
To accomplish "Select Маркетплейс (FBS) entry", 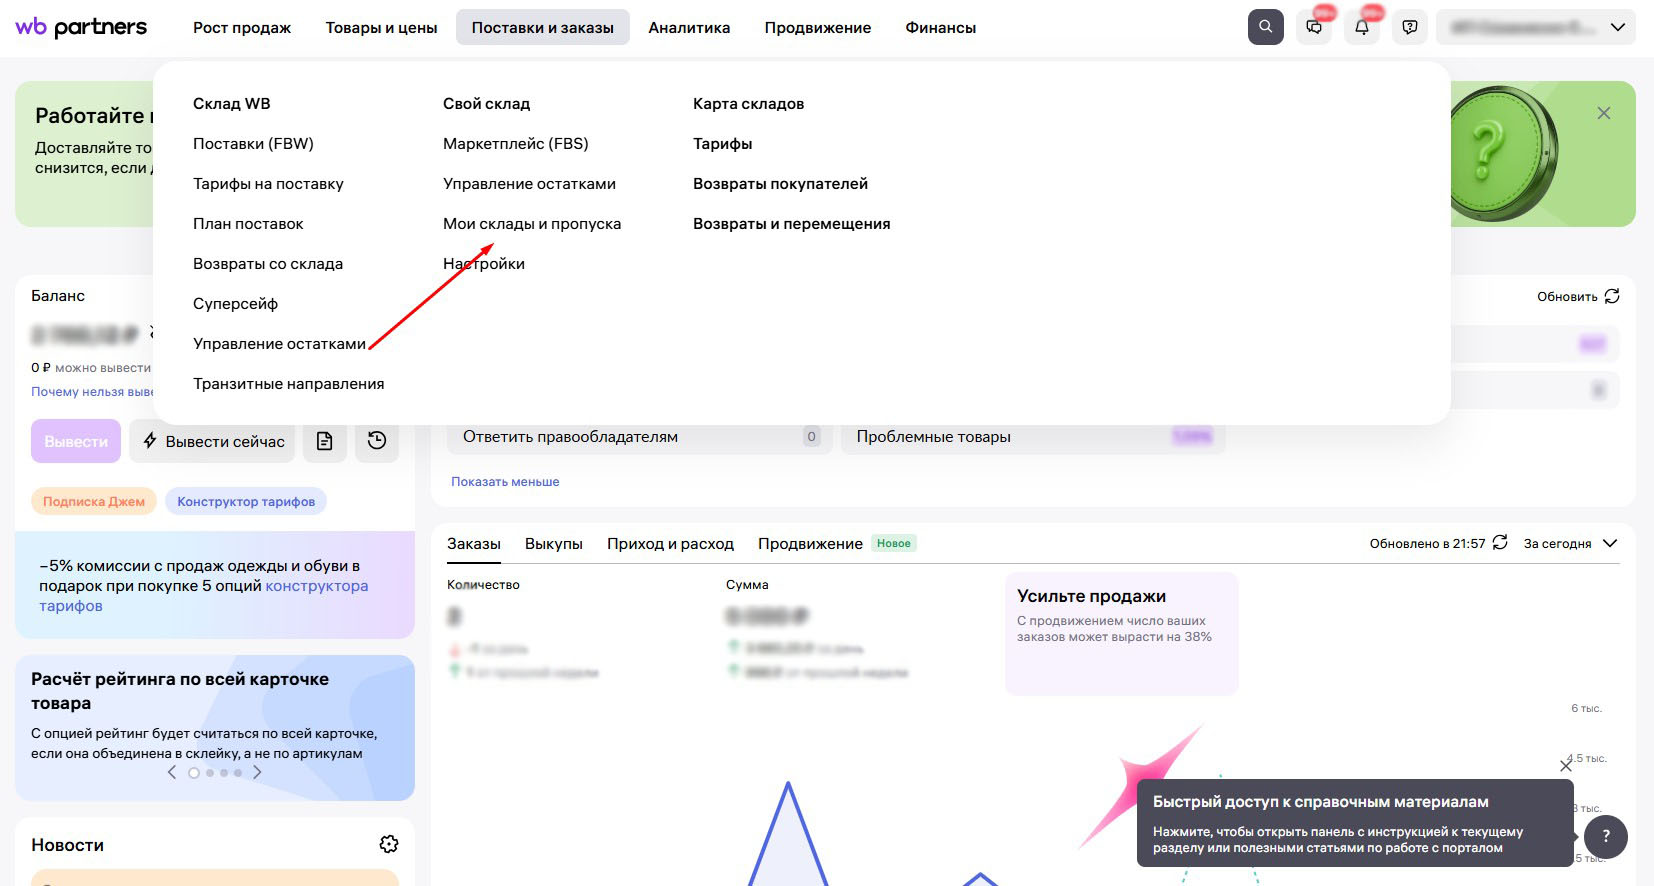I will coord(516,144).
